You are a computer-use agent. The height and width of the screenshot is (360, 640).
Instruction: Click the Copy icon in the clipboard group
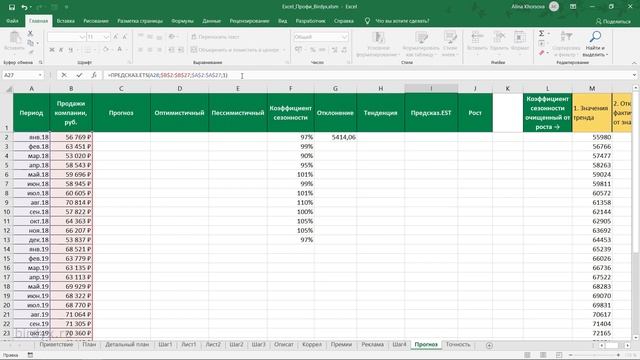[31, 43]
